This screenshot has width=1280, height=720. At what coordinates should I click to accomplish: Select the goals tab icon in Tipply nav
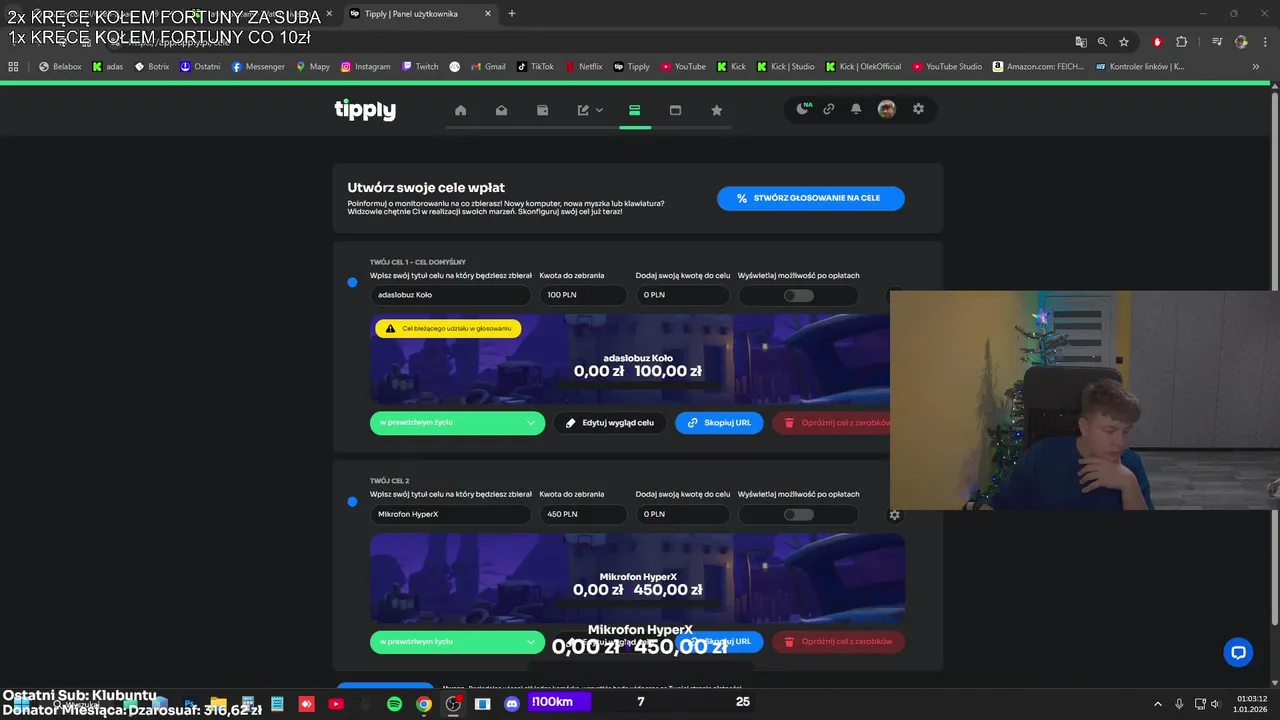(634, 110)
